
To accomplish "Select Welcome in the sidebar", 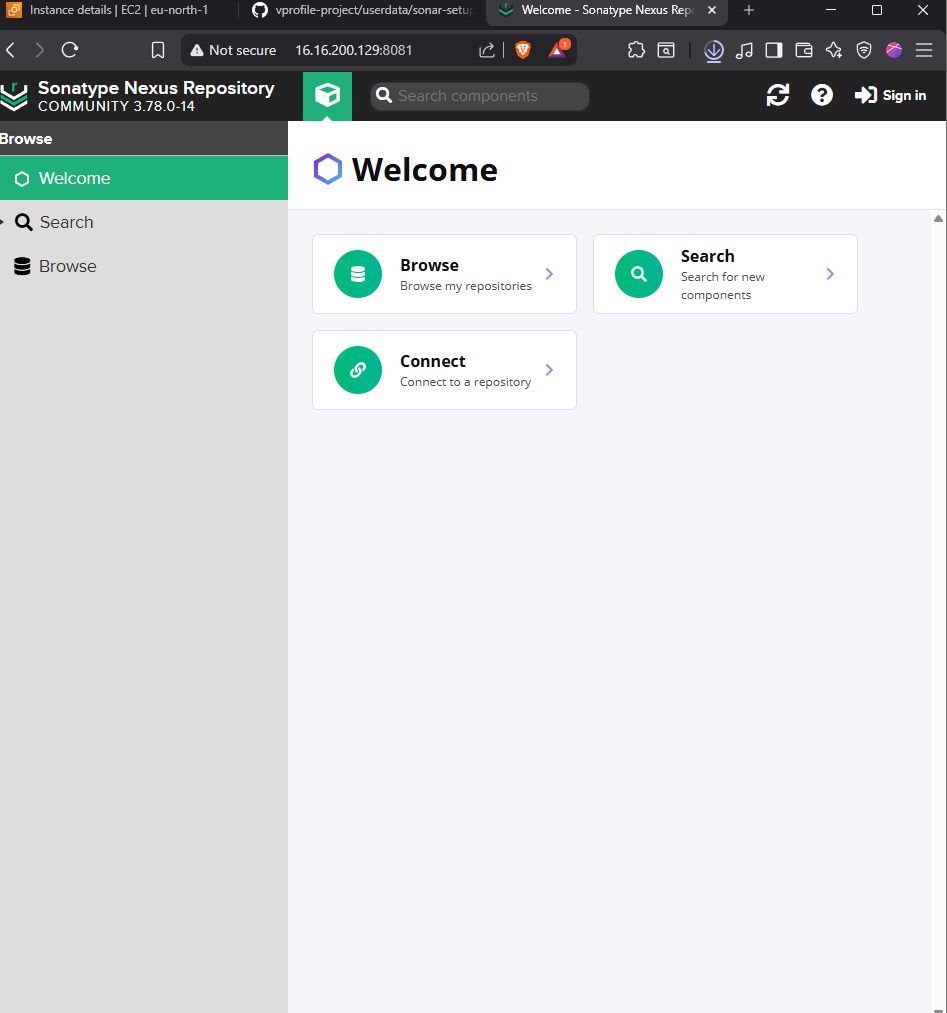I will click(x=143, y=178).
